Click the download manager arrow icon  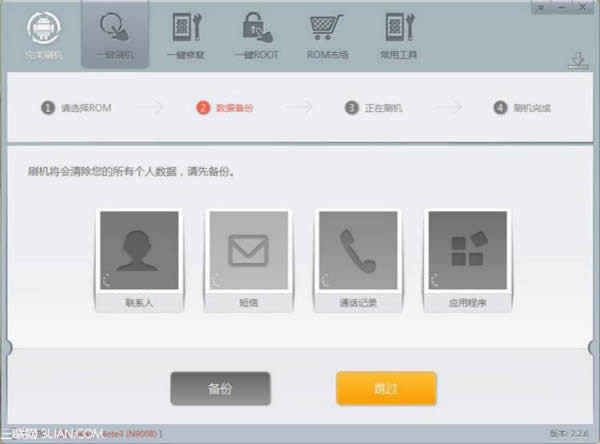(x=578, y=59)
